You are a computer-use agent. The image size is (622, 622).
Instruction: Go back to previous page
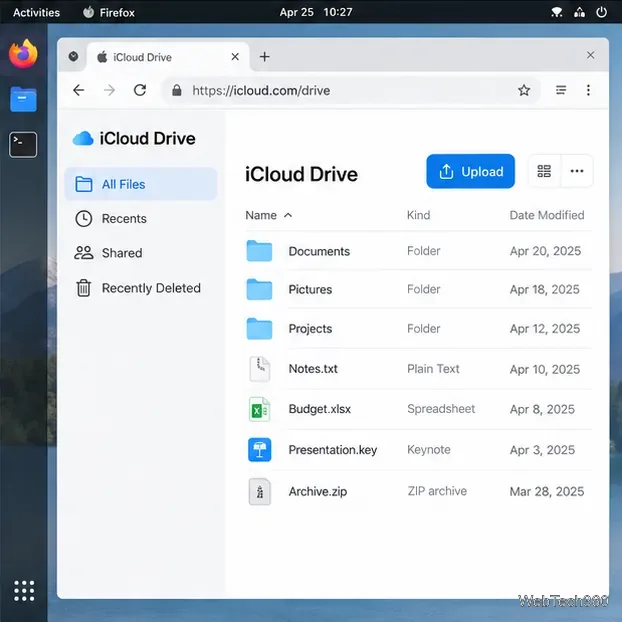(79, 90)
